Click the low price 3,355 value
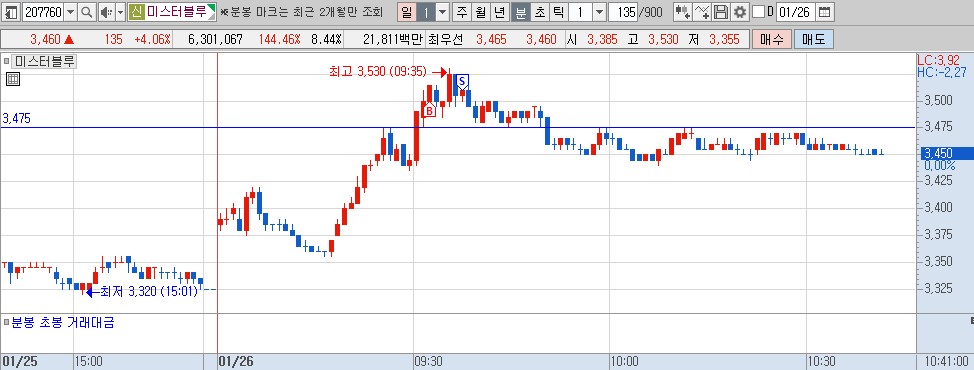974x370 pixels. click(x=724, y=40)
